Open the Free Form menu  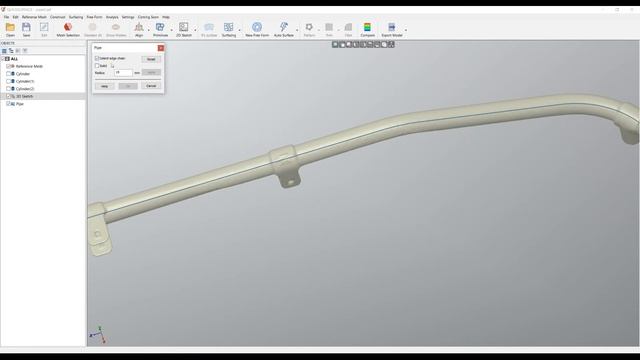click(x=94, y=17)
